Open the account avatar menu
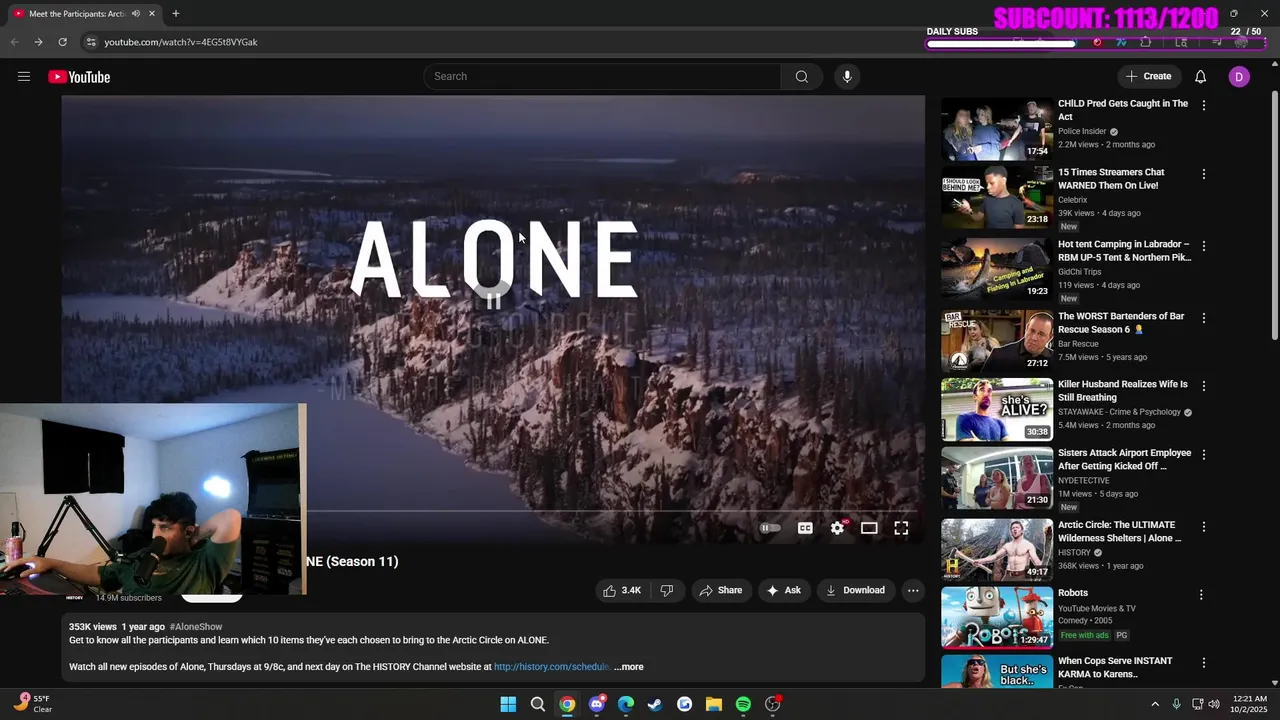Screen dimensions: 1280x720 click(1239, 77)
